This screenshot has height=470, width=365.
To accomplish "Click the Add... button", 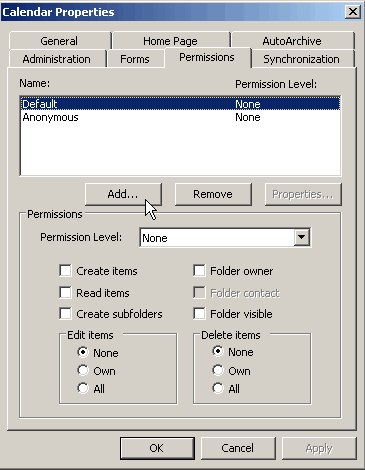I will point(123,194).
